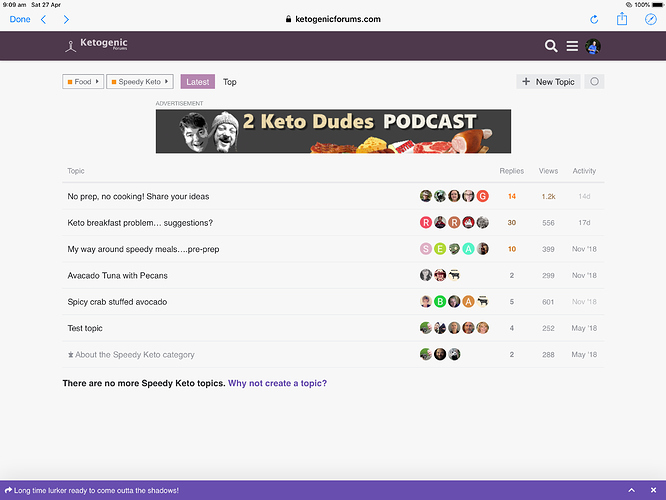
Task: Expand the Speedy Keto subcategory dropdown
Action: [140, 82]
